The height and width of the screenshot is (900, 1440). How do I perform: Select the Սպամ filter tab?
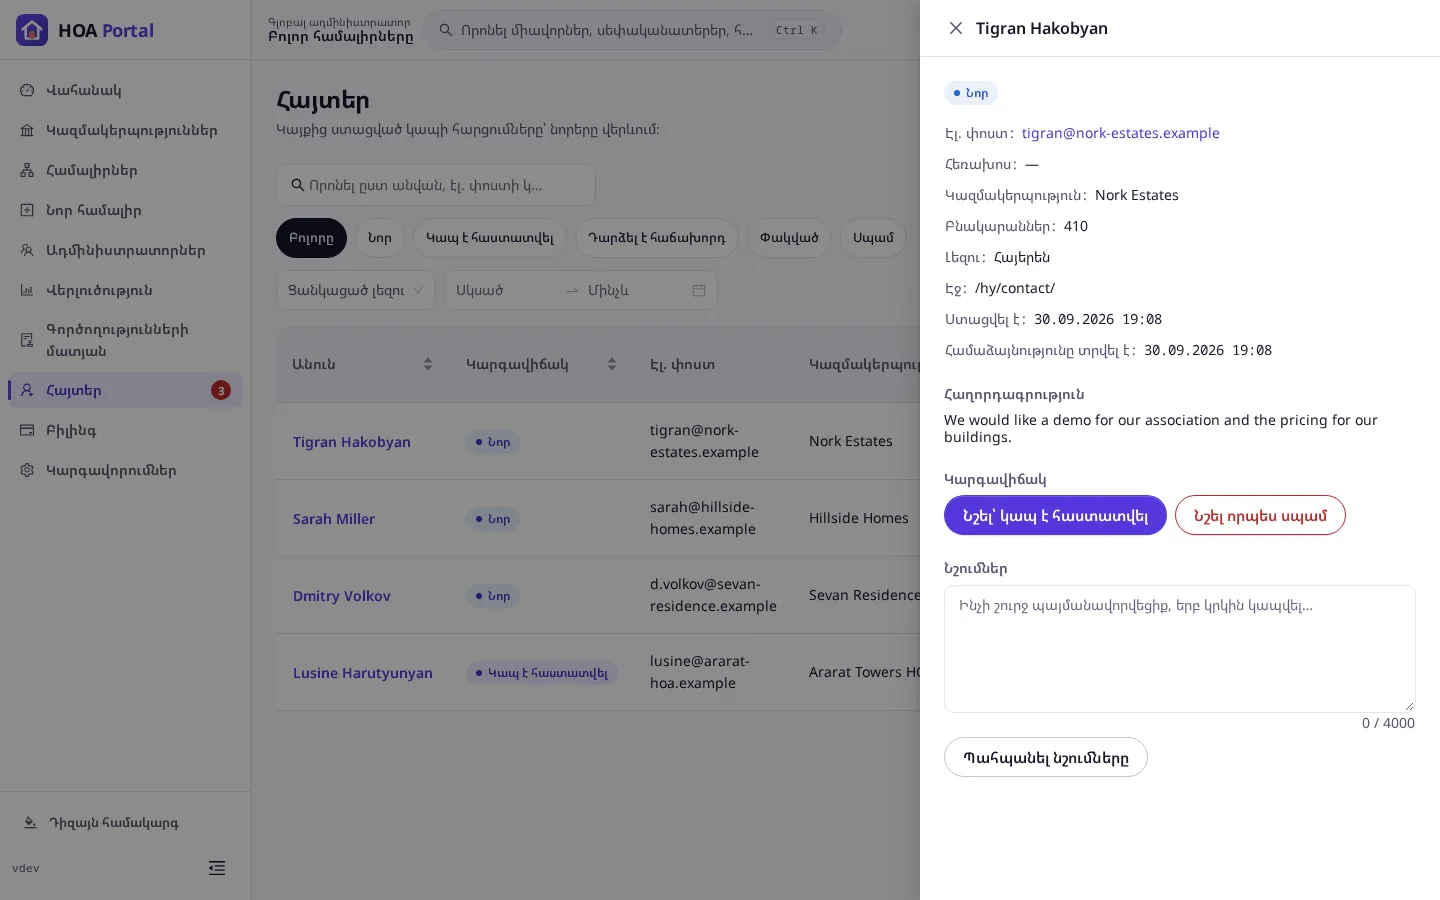pos(873,238)
